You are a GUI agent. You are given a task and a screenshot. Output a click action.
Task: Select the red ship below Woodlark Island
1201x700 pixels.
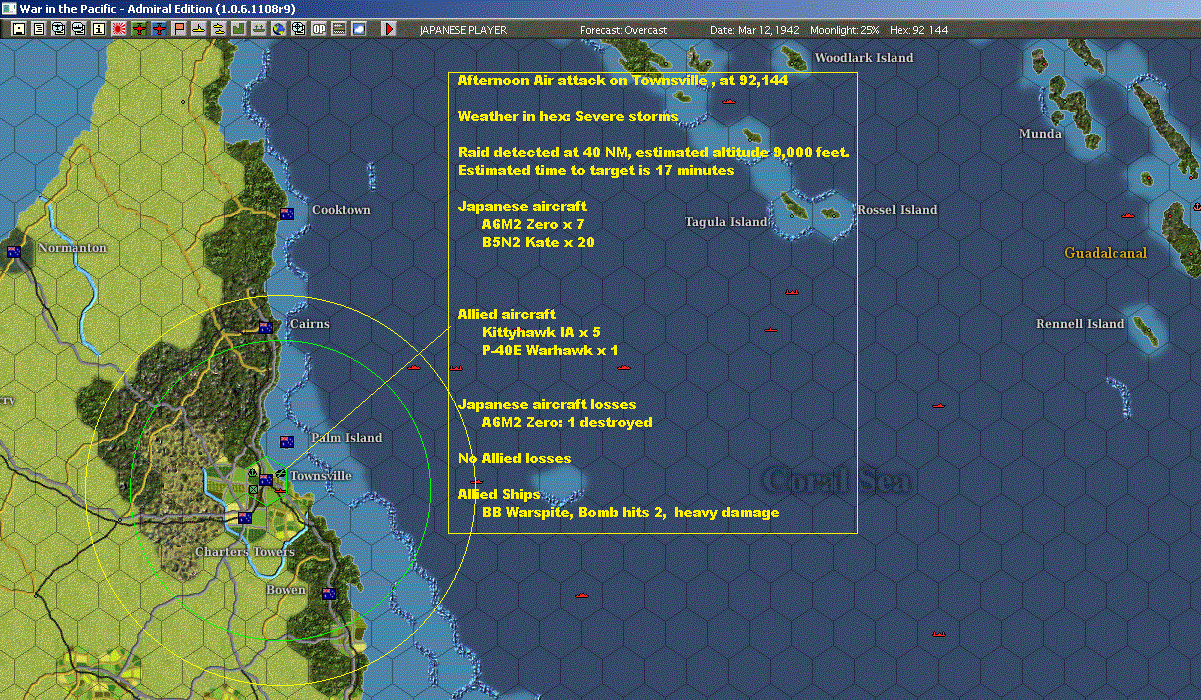tap(728, 102)
